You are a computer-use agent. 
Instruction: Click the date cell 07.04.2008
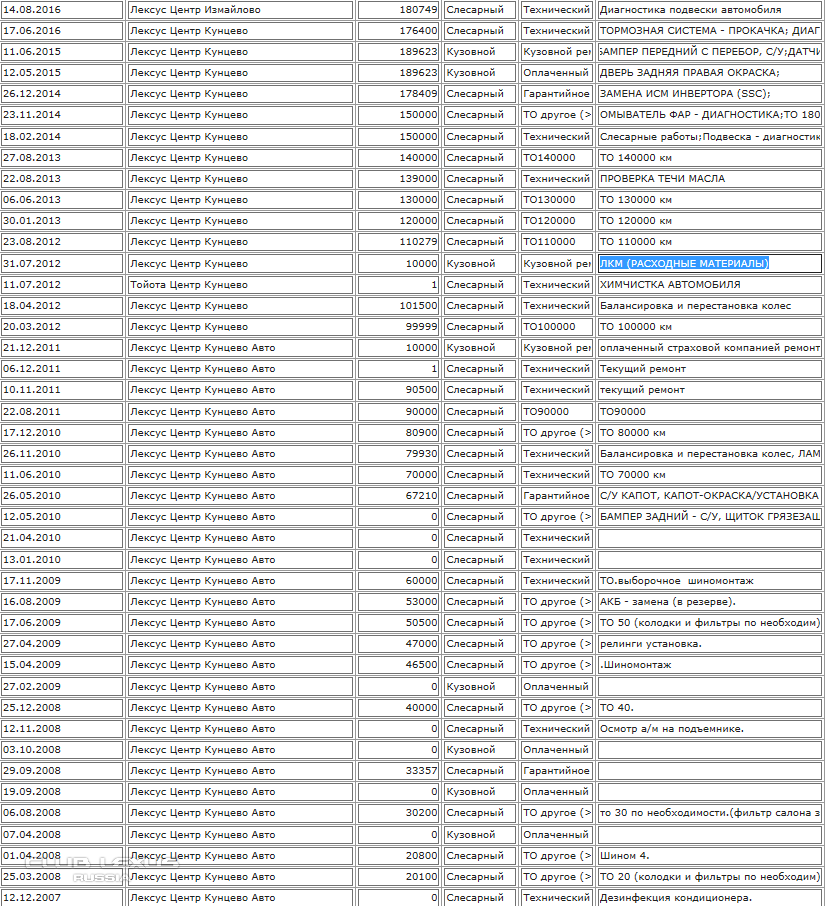coord(62,834)
